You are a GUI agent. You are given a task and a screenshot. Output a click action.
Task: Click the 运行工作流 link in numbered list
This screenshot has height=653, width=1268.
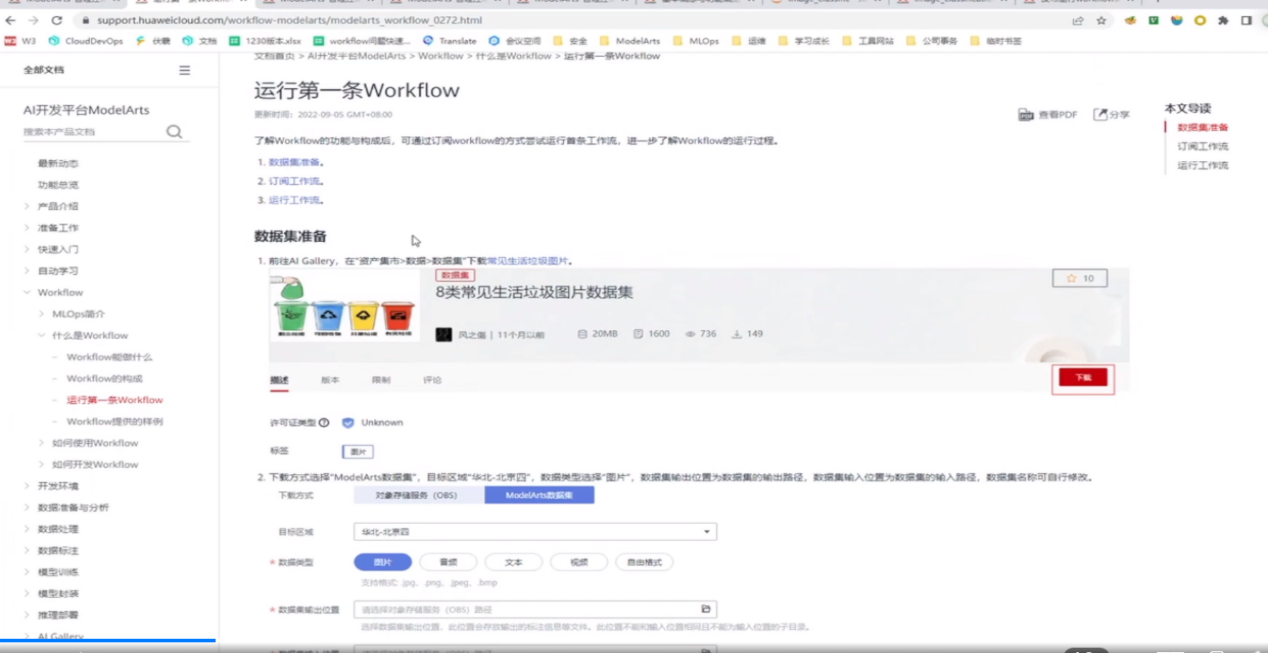(x=294, y=200)
